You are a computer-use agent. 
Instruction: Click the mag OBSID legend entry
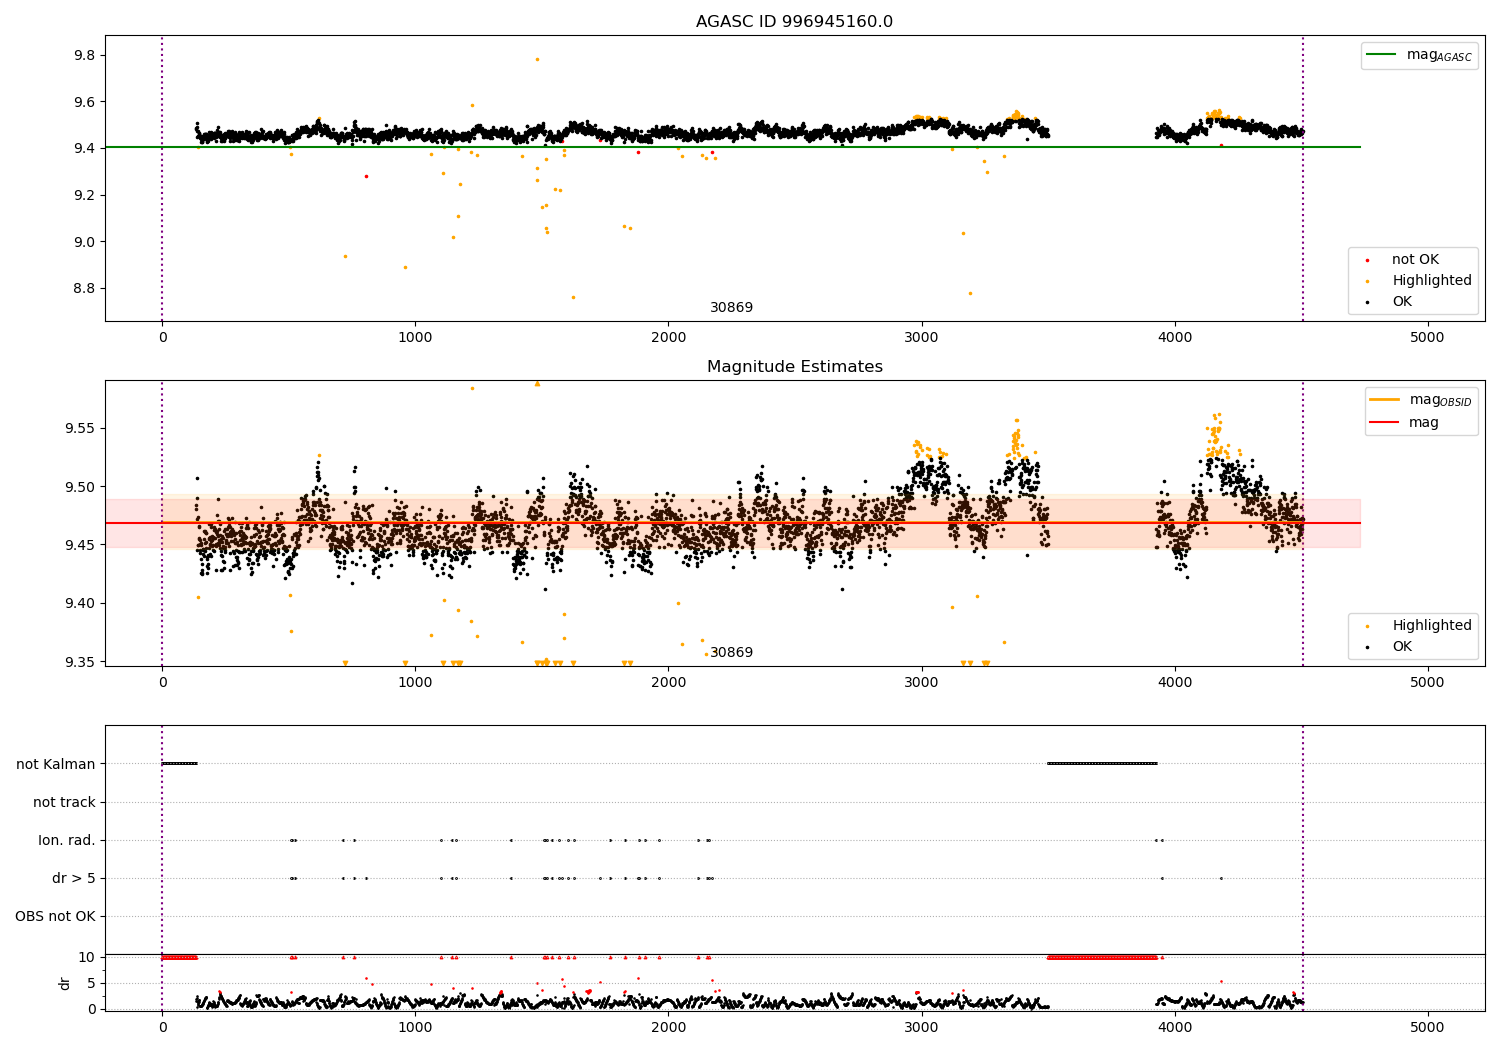tap(1422, 400)
